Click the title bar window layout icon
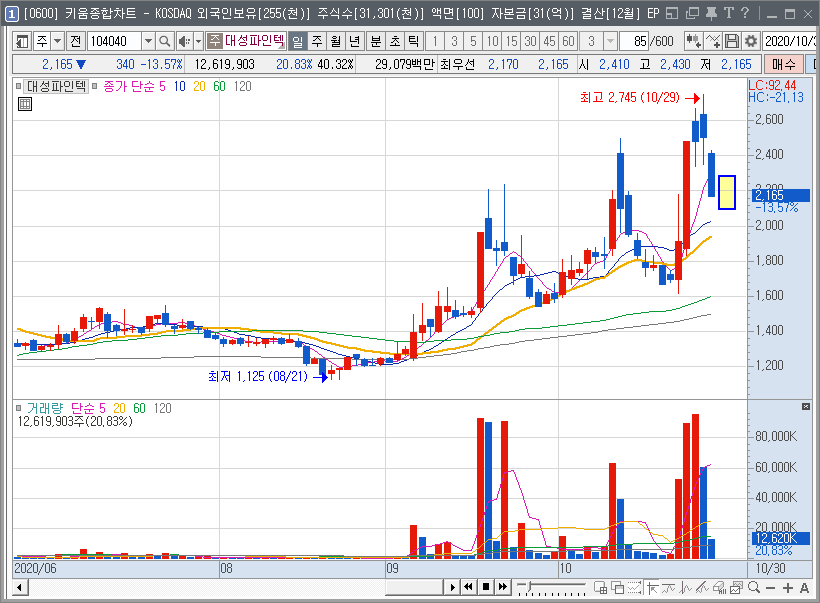 pyautogui.click(x=673, y=13)
